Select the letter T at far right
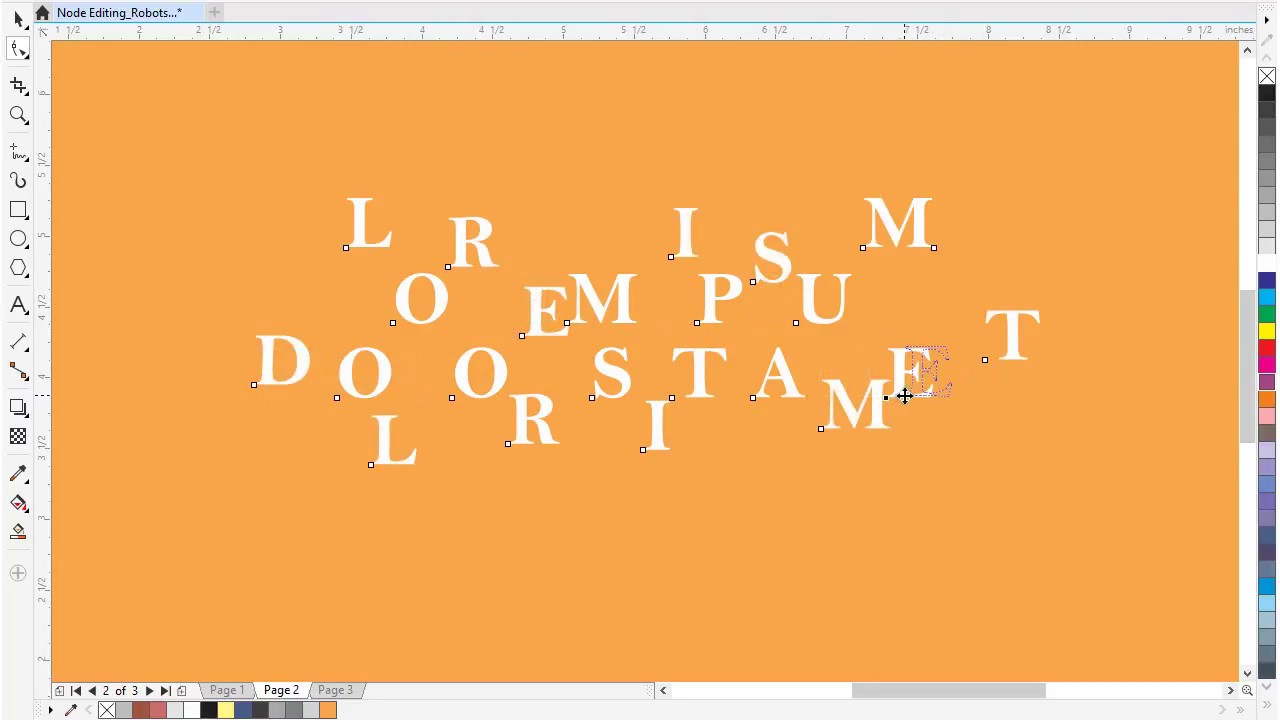 (x=1013, y=335)
